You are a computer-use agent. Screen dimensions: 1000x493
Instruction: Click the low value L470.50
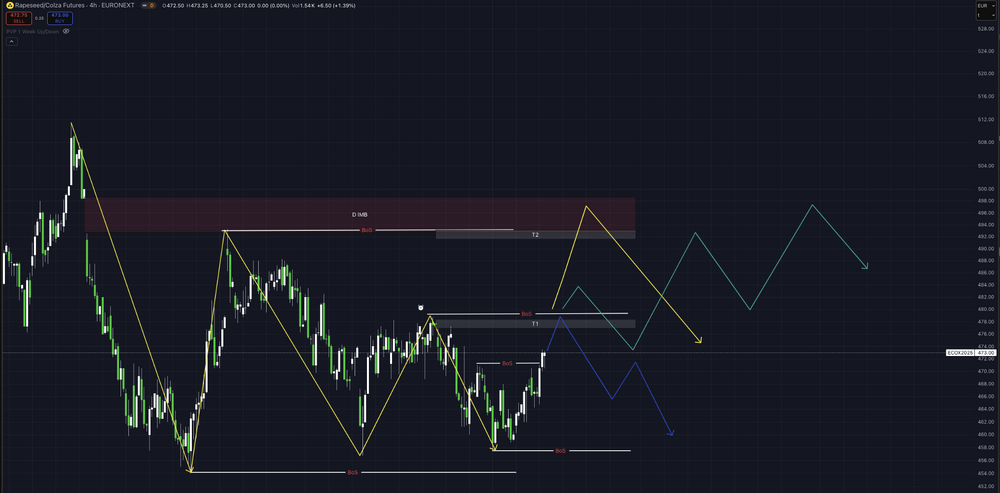pyautogui.click(x=221, y=6)
